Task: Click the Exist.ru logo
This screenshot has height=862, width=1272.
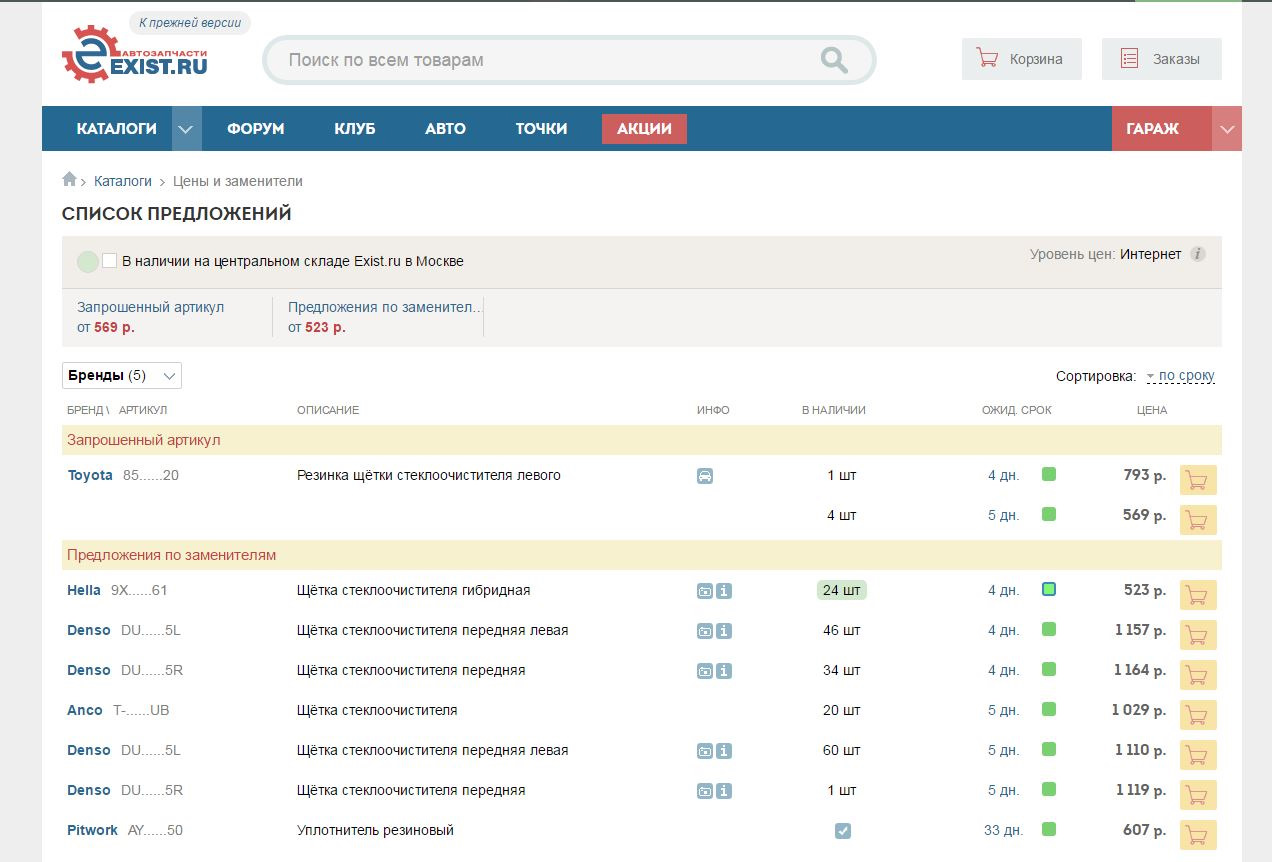Action: click(135, 55)
